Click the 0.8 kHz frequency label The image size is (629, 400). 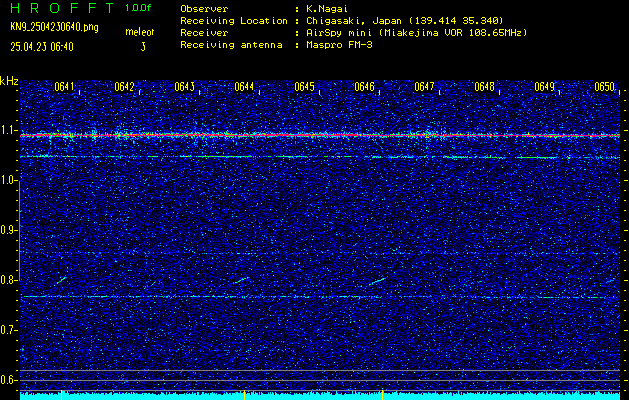point(8,280)
